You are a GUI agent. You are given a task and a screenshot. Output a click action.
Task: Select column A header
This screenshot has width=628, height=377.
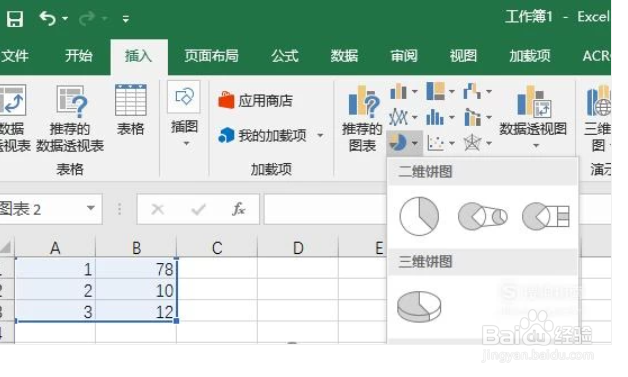(x=55, y=248)
